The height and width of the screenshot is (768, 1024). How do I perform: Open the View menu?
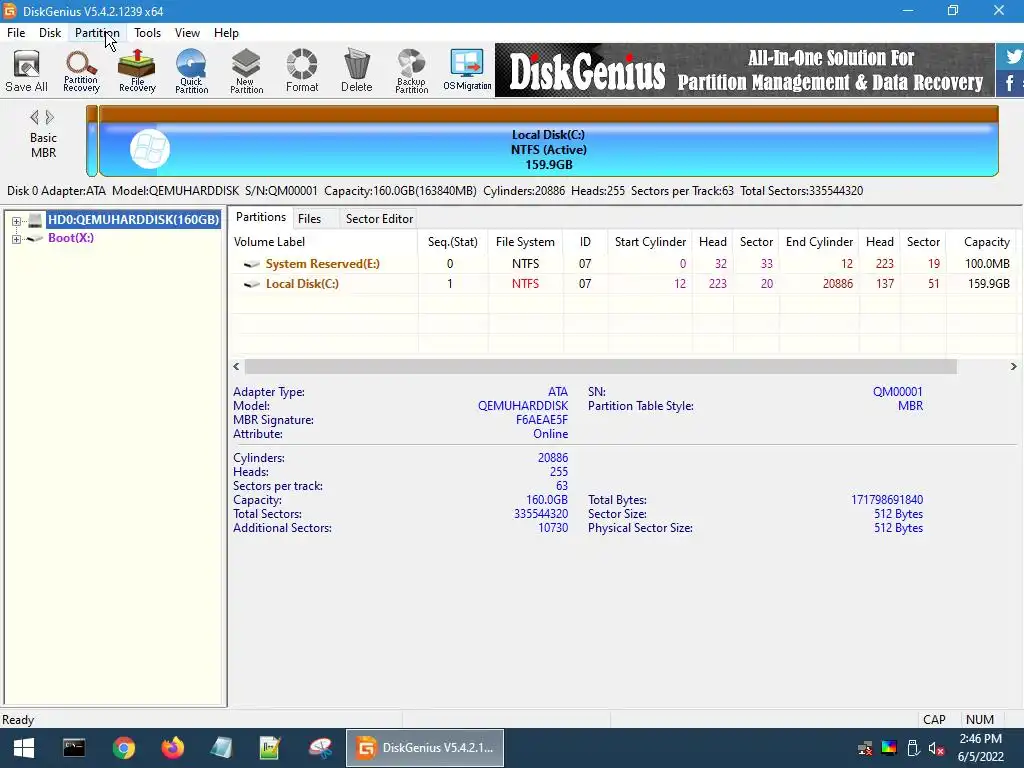pos(187,33)
